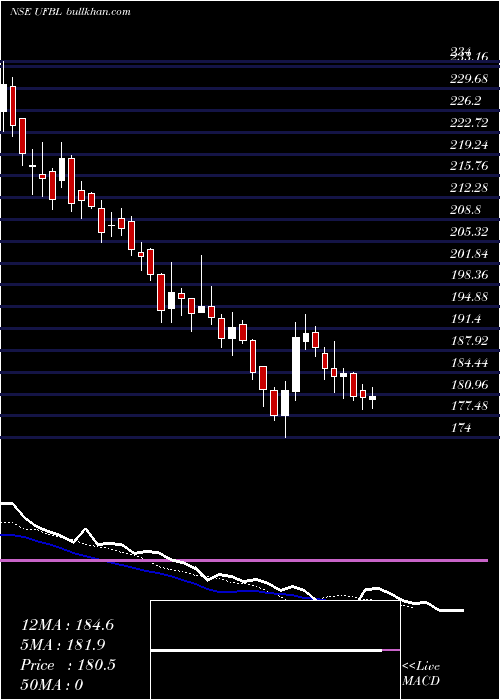This screenshot has width=500, height=700.
Task: Click the 219.24 price axis label
Action: pyautogui.click(x=469, y=145)
